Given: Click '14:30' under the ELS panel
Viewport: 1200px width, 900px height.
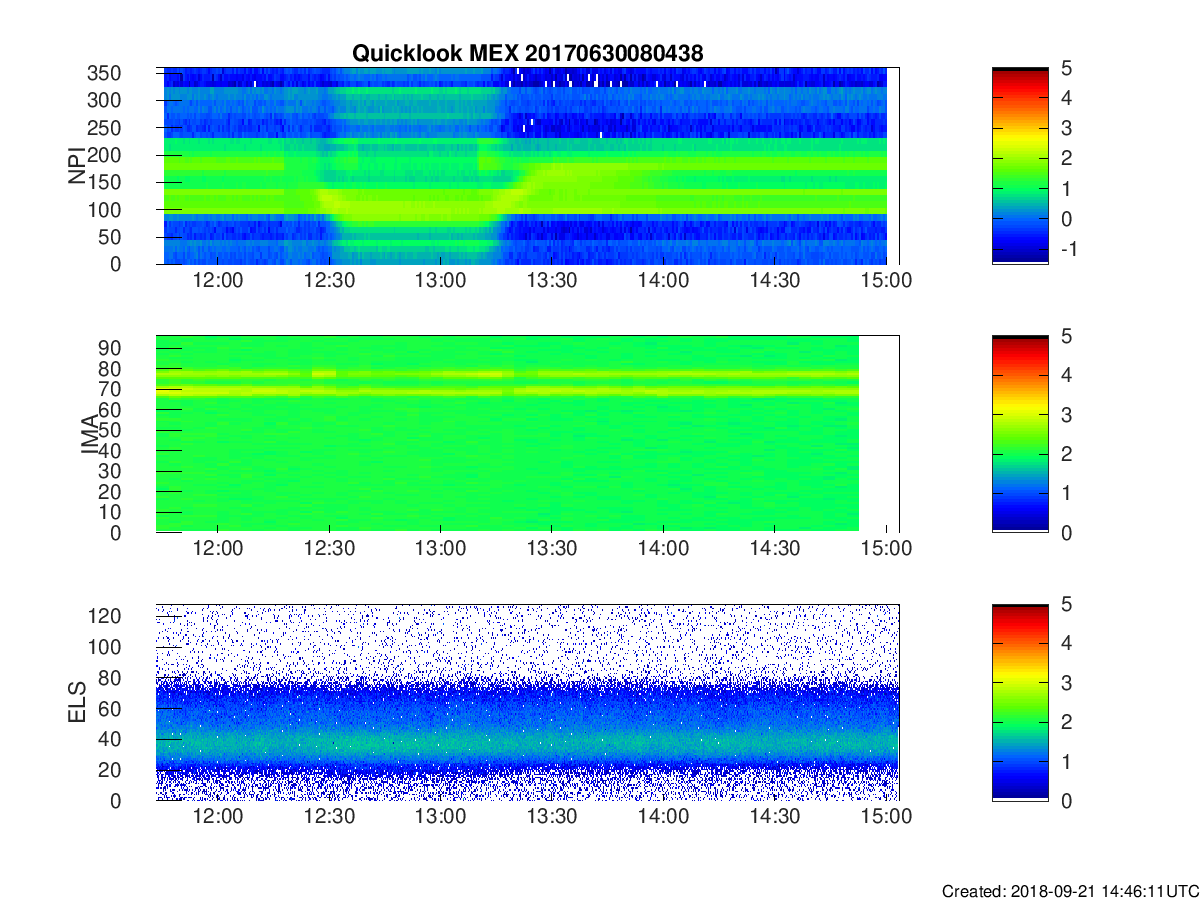Looking at the screenshot, I should [774, 818].
